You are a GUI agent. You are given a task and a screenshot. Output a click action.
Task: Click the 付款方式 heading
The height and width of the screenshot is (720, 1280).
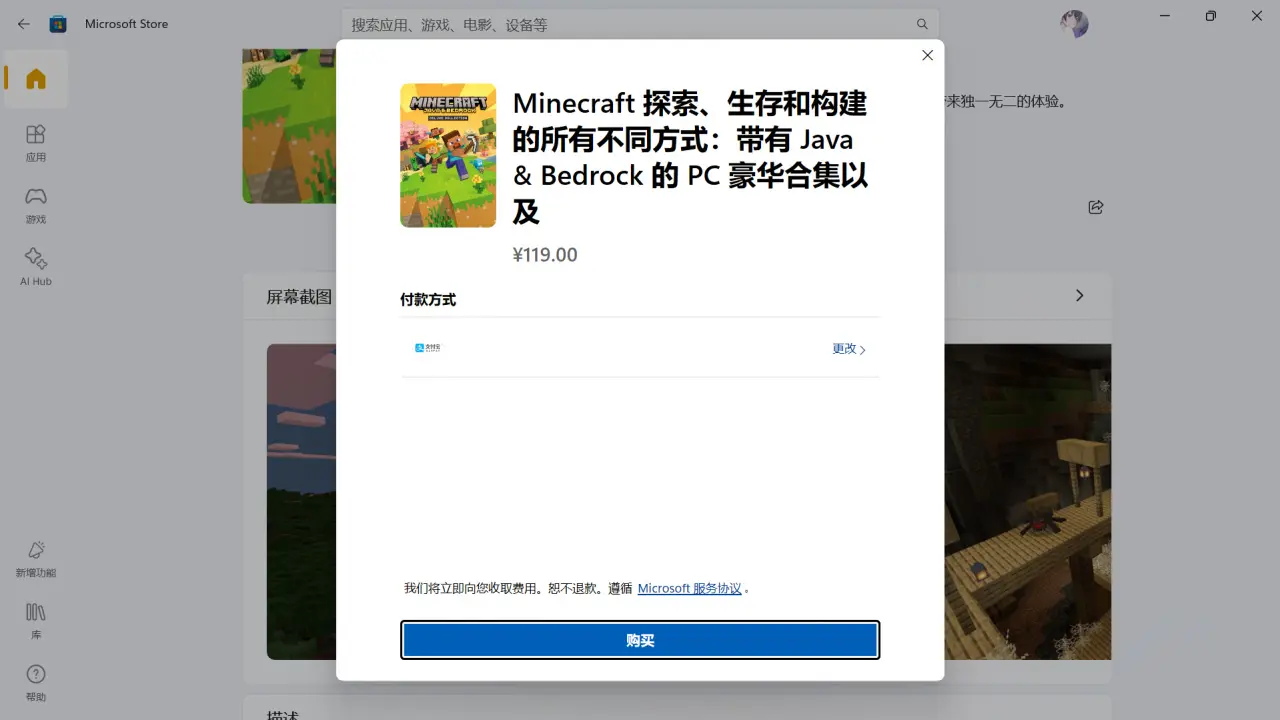pos(428,300)
